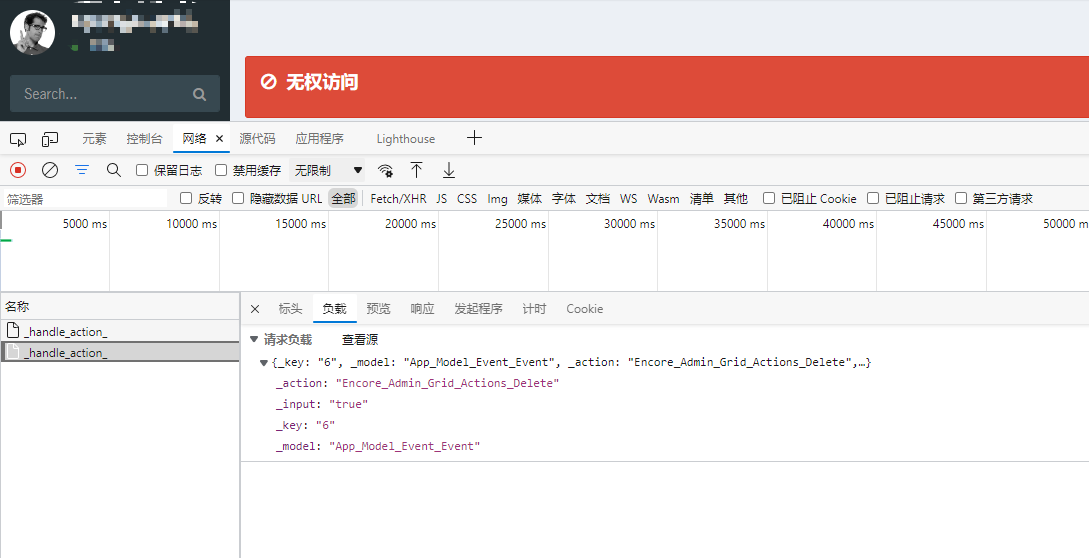Filter requests by JS
This screenshot has height=558, width=1089.
[442, 199]
